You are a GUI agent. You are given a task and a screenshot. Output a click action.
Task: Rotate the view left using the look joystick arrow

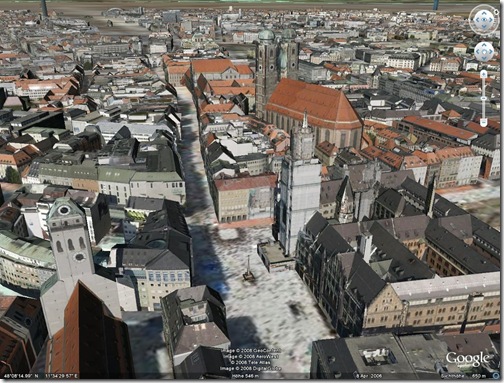478,20
